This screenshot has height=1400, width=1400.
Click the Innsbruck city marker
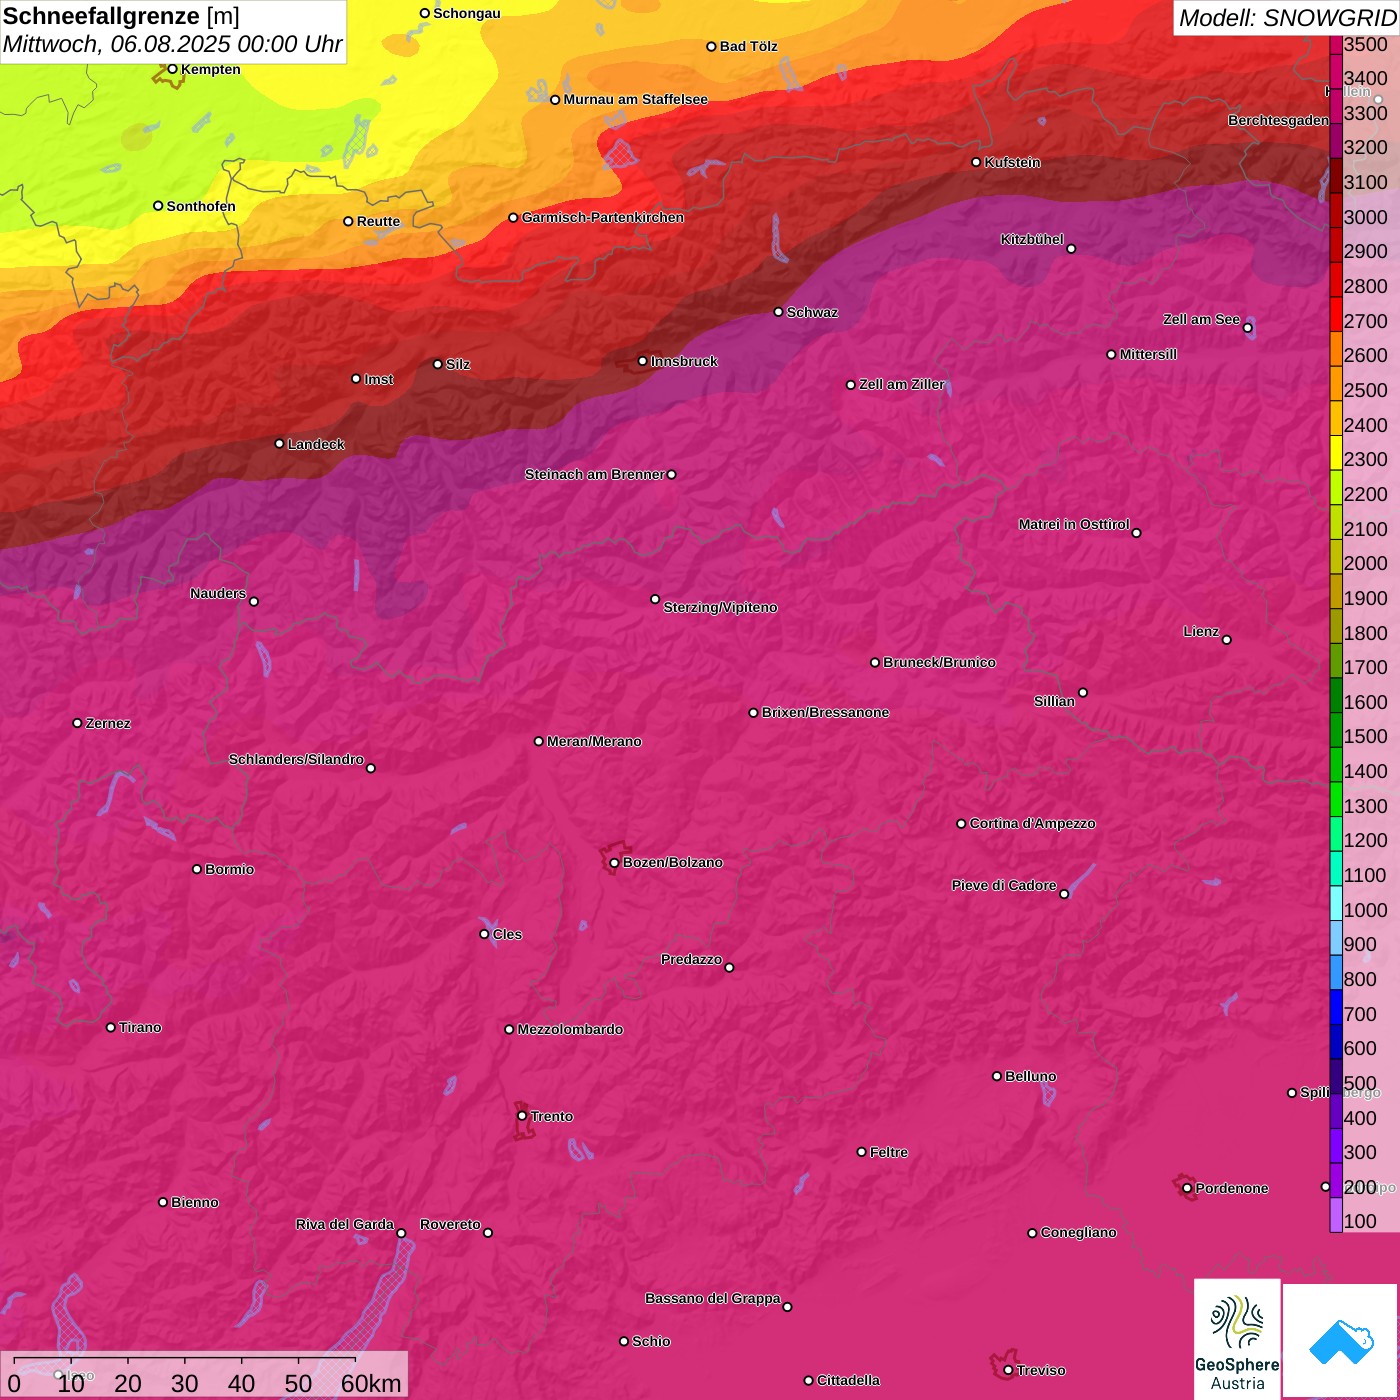643,361
